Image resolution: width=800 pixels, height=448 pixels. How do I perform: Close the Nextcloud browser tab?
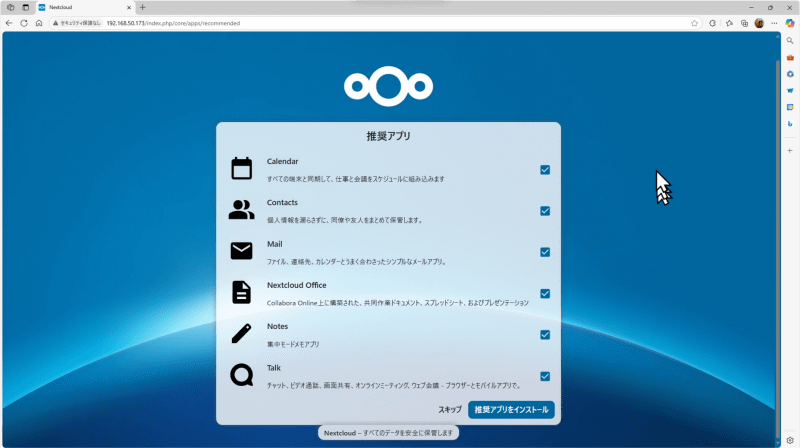(x=129, y=7)
